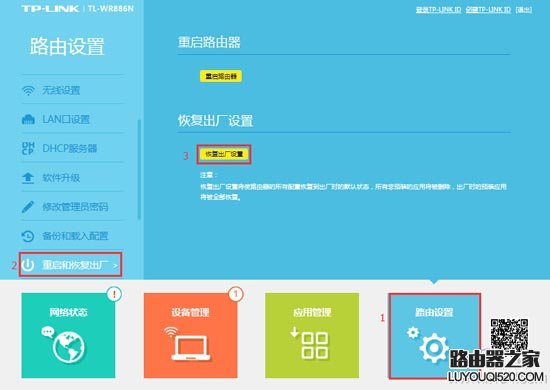Select DHCP服务器 sidebar entry
This screenshot has height=390, width=550.
72,148
